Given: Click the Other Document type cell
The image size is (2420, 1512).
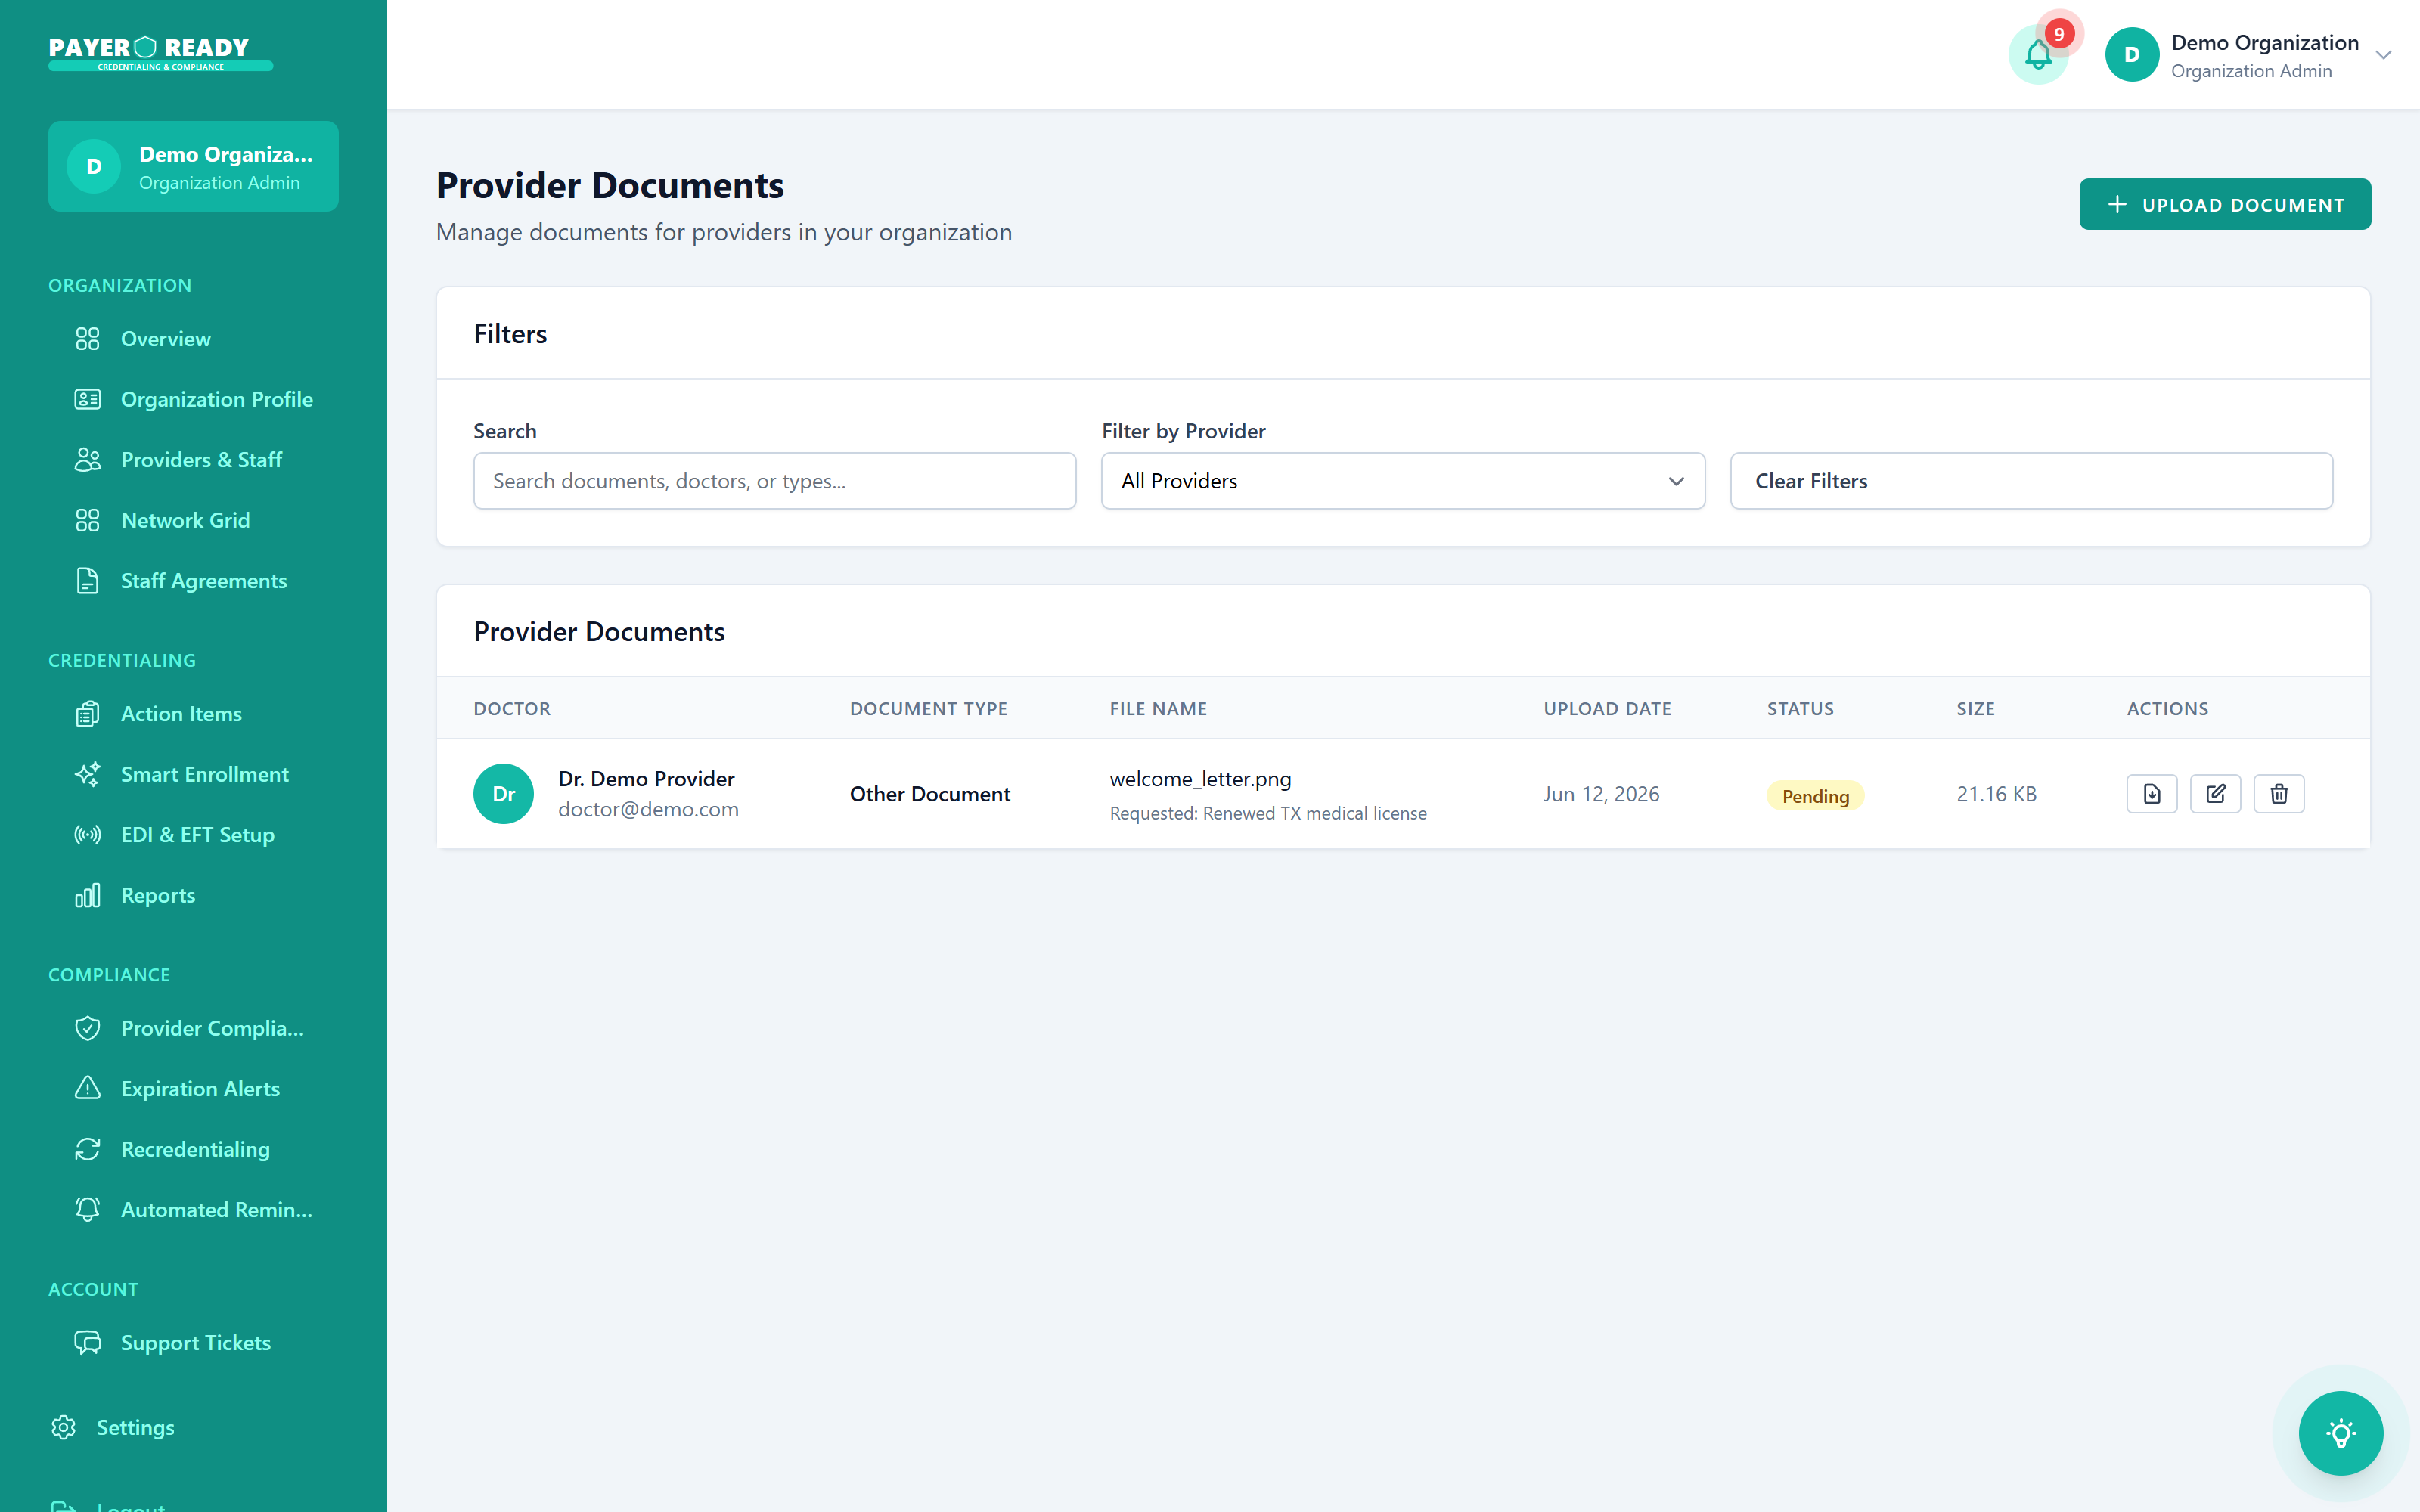Looking at the screenshot, I should click(x=930, y=794).
